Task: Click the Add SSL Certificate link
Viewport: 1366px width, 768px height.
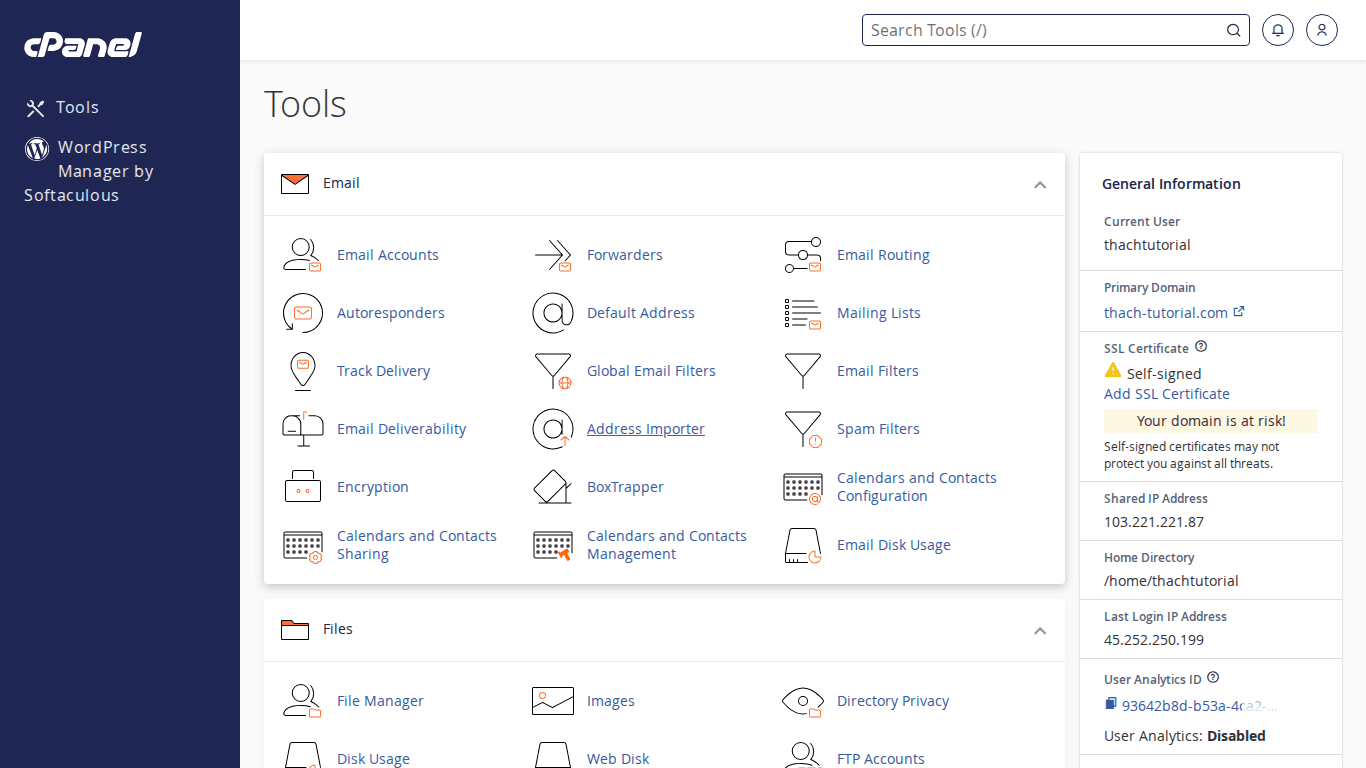Action: [x=1166, y=394]
